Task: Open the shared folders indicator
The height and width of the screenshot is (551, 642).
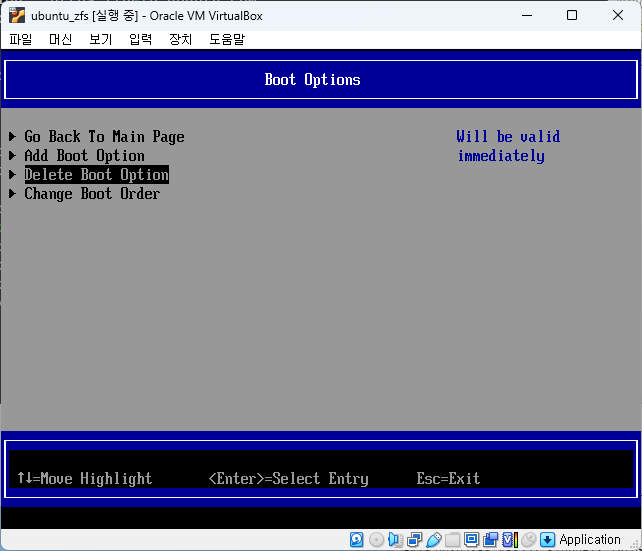Action: pos(452,539)
